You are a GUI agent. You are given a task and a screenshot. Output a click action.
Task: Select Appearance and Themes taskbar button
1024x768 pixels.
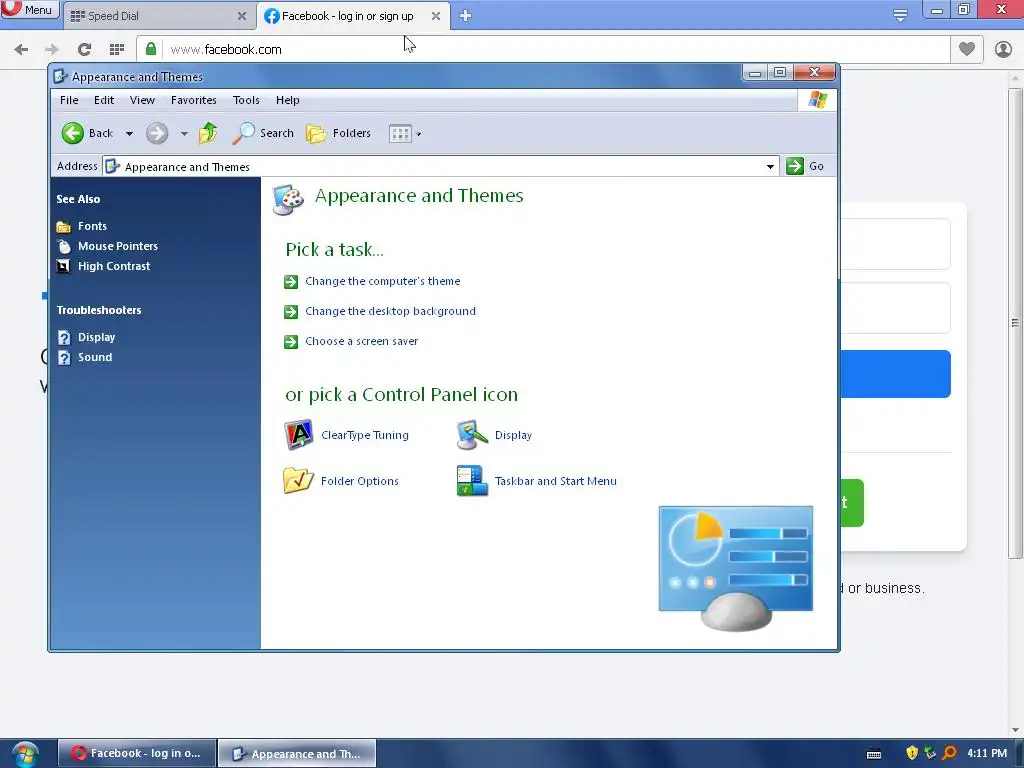[x=296, y=754]
